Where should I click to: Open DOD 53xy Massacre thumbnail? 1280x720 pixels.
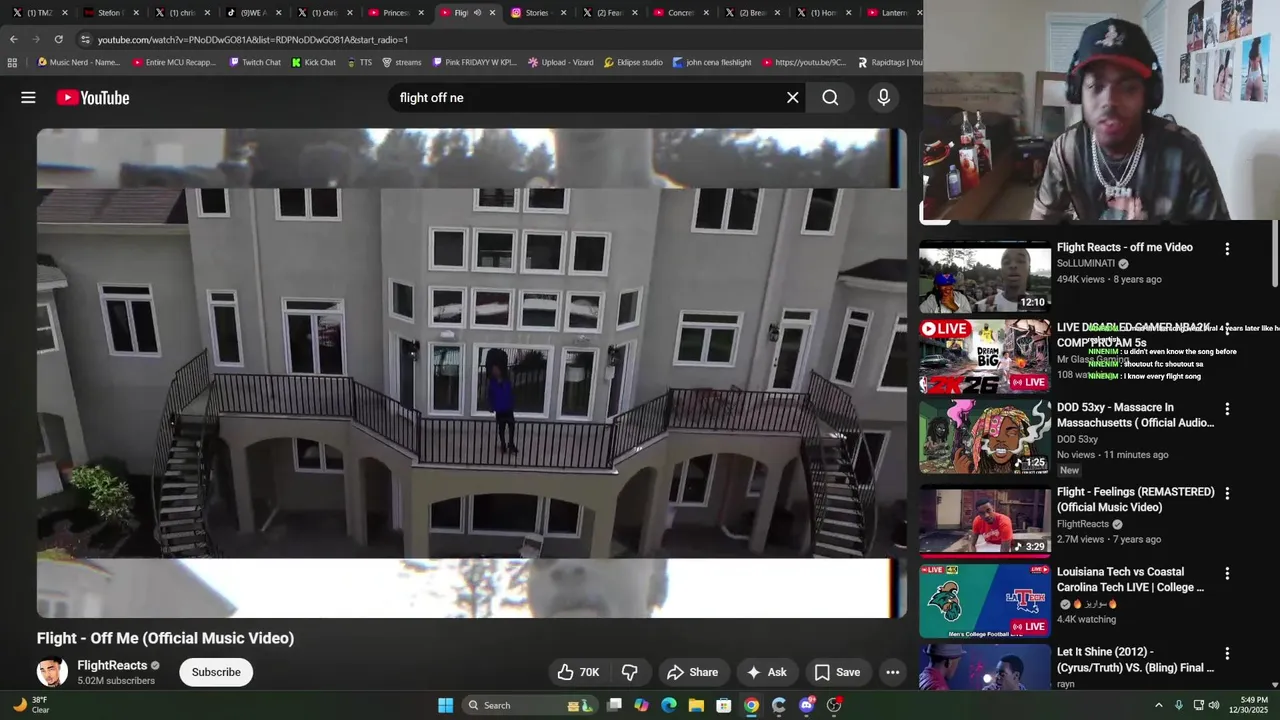pyautogui.click(x=985, y=437)
